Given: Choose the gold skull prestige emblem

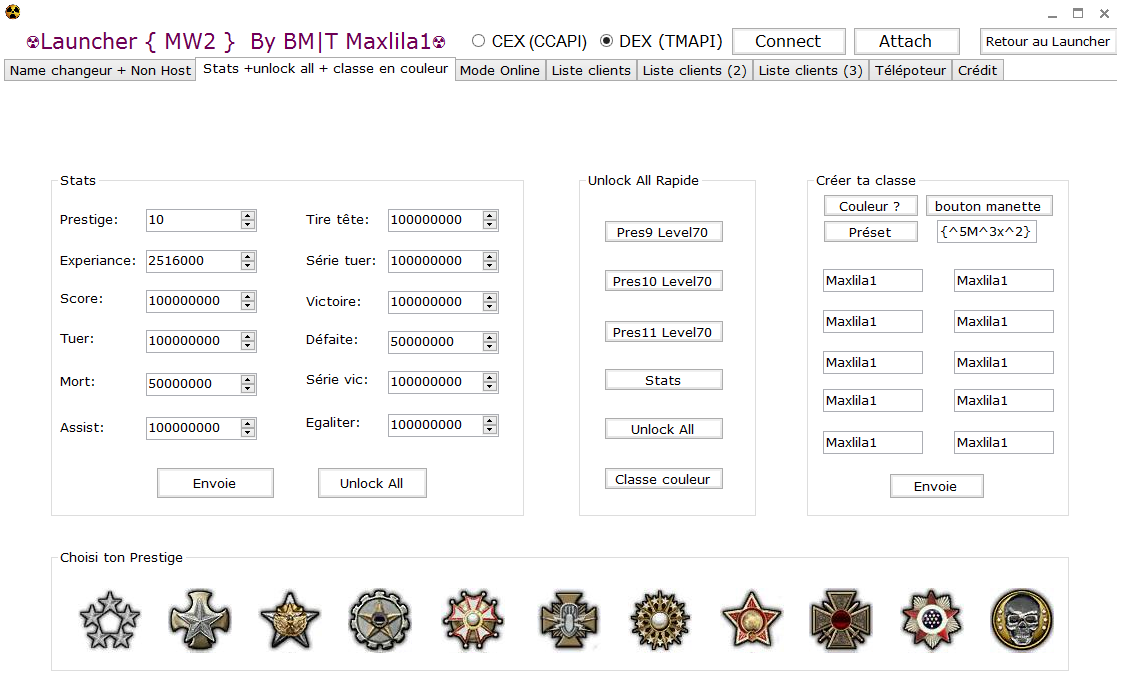Looking at the screenshot, I should coord(1022,620).
